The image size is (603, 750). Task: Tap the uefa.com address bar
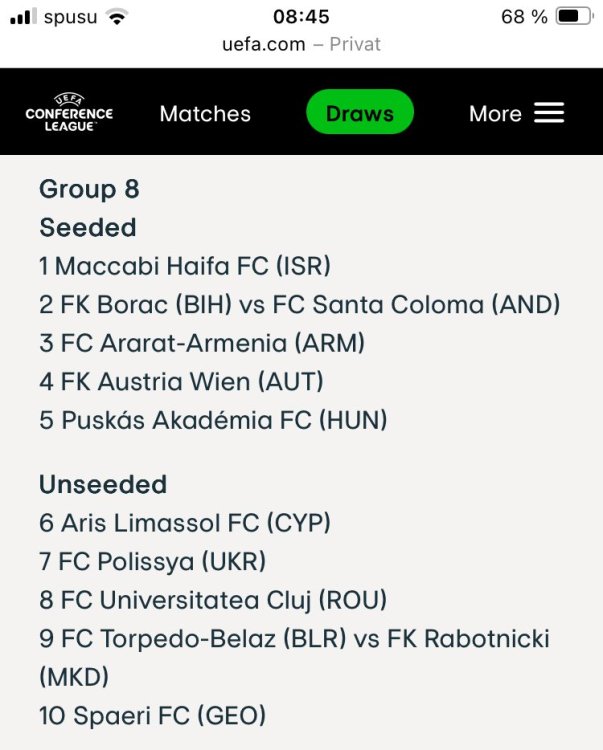[x=301, y=44]
